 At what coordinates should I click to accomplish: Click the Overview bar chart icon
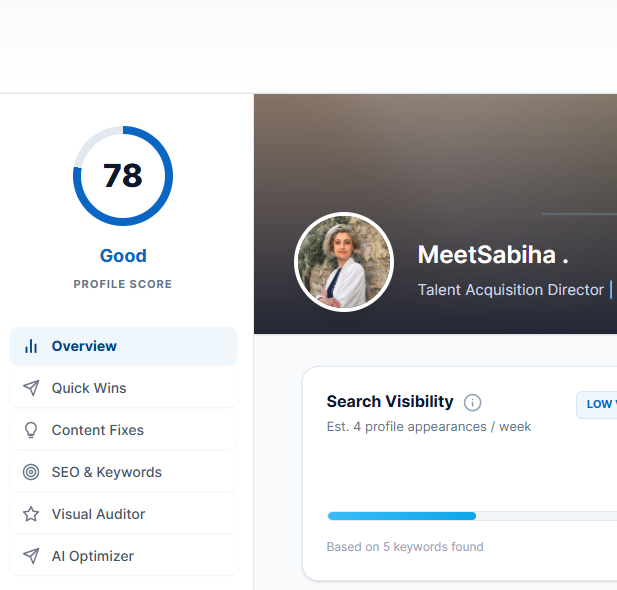tap(31, 346)
